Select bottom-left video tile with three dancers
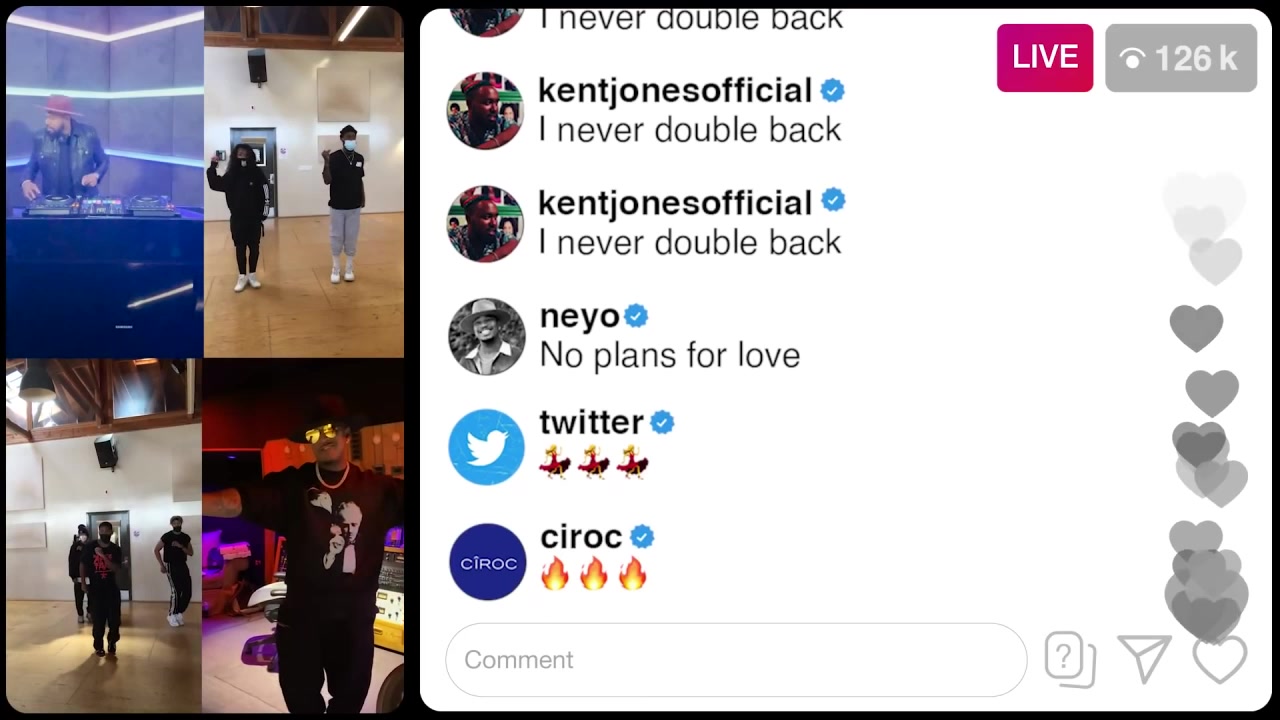This screenshot has height=720, width=1280. pos(104,535)
